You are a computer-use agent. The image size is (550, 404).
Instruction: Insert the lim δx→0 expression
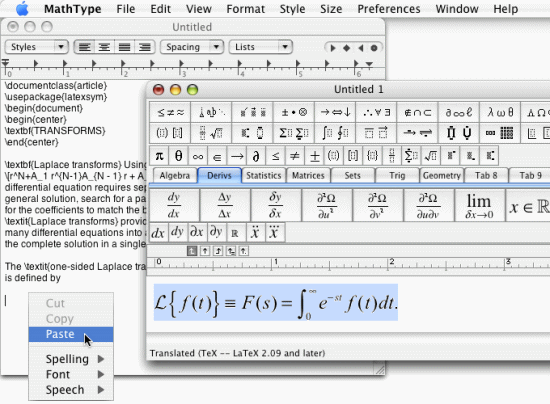point(479,205)
